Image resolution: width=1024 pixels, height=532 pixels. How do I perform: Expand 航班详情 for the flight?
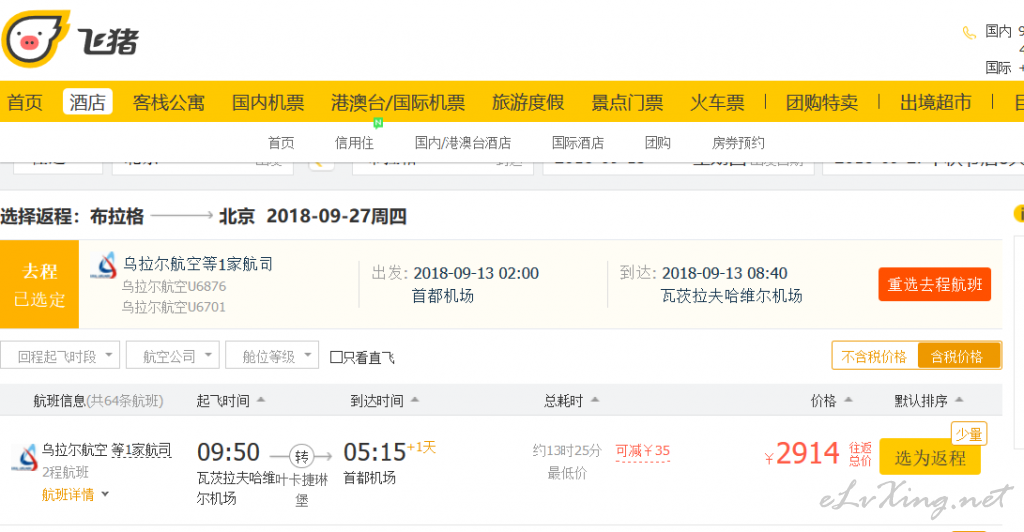tap(74, 495)
